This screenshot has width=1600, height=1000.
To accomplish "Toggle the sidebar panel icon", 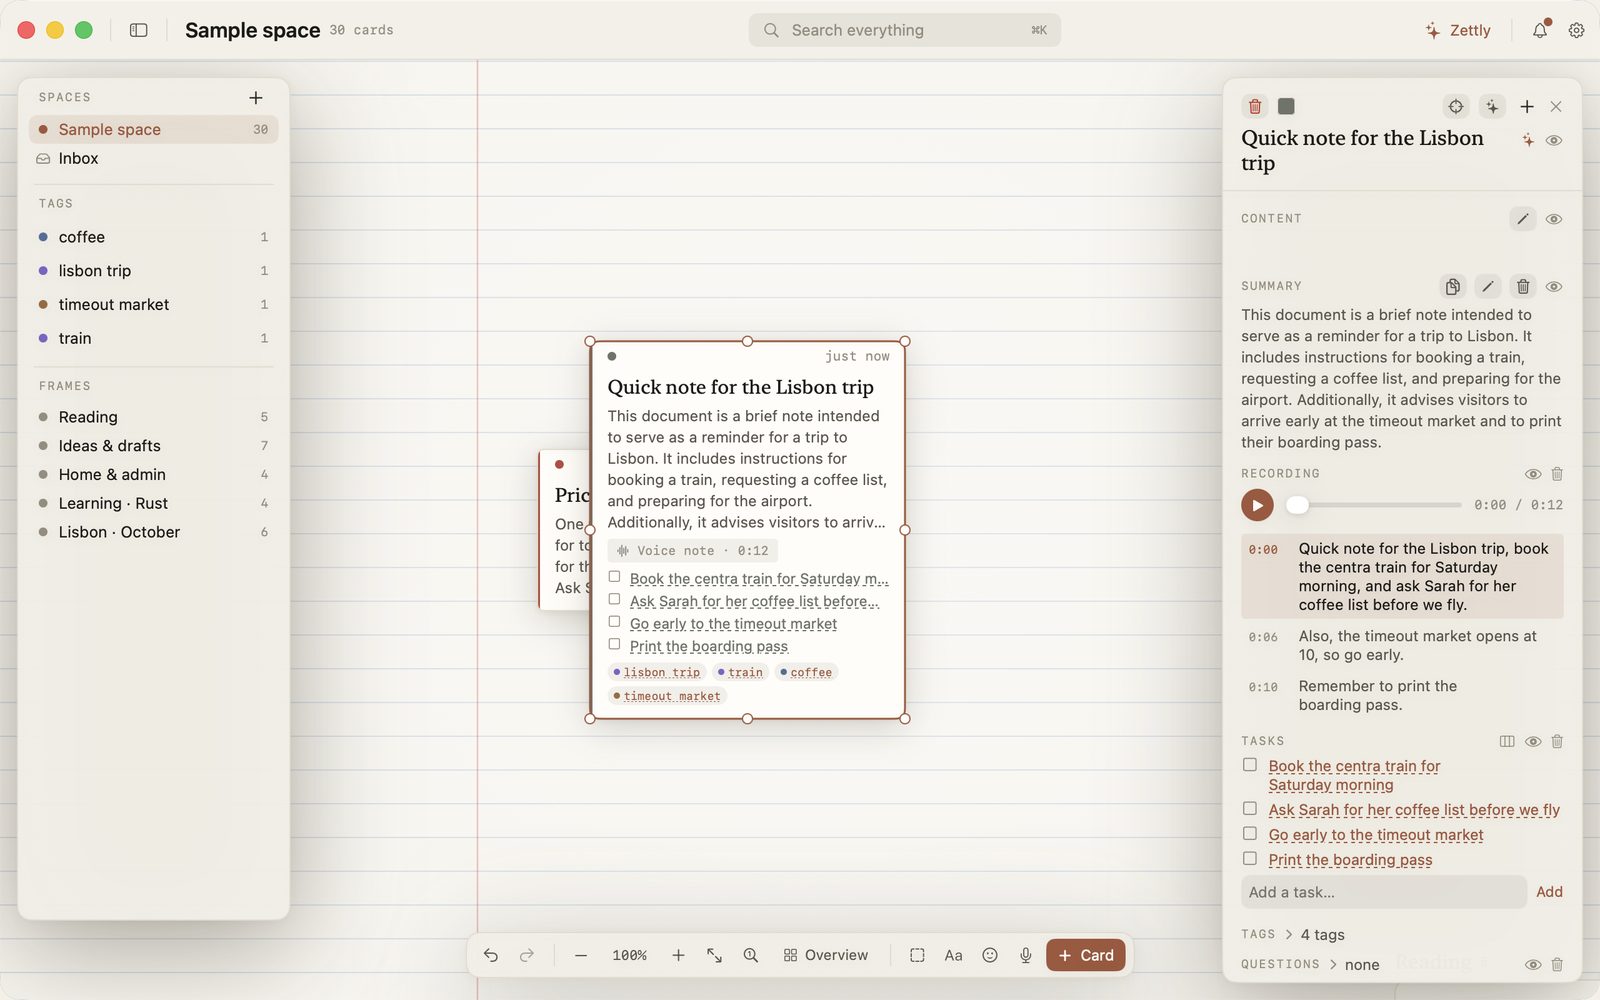I will pyautogui.click(x=139, y=30).
